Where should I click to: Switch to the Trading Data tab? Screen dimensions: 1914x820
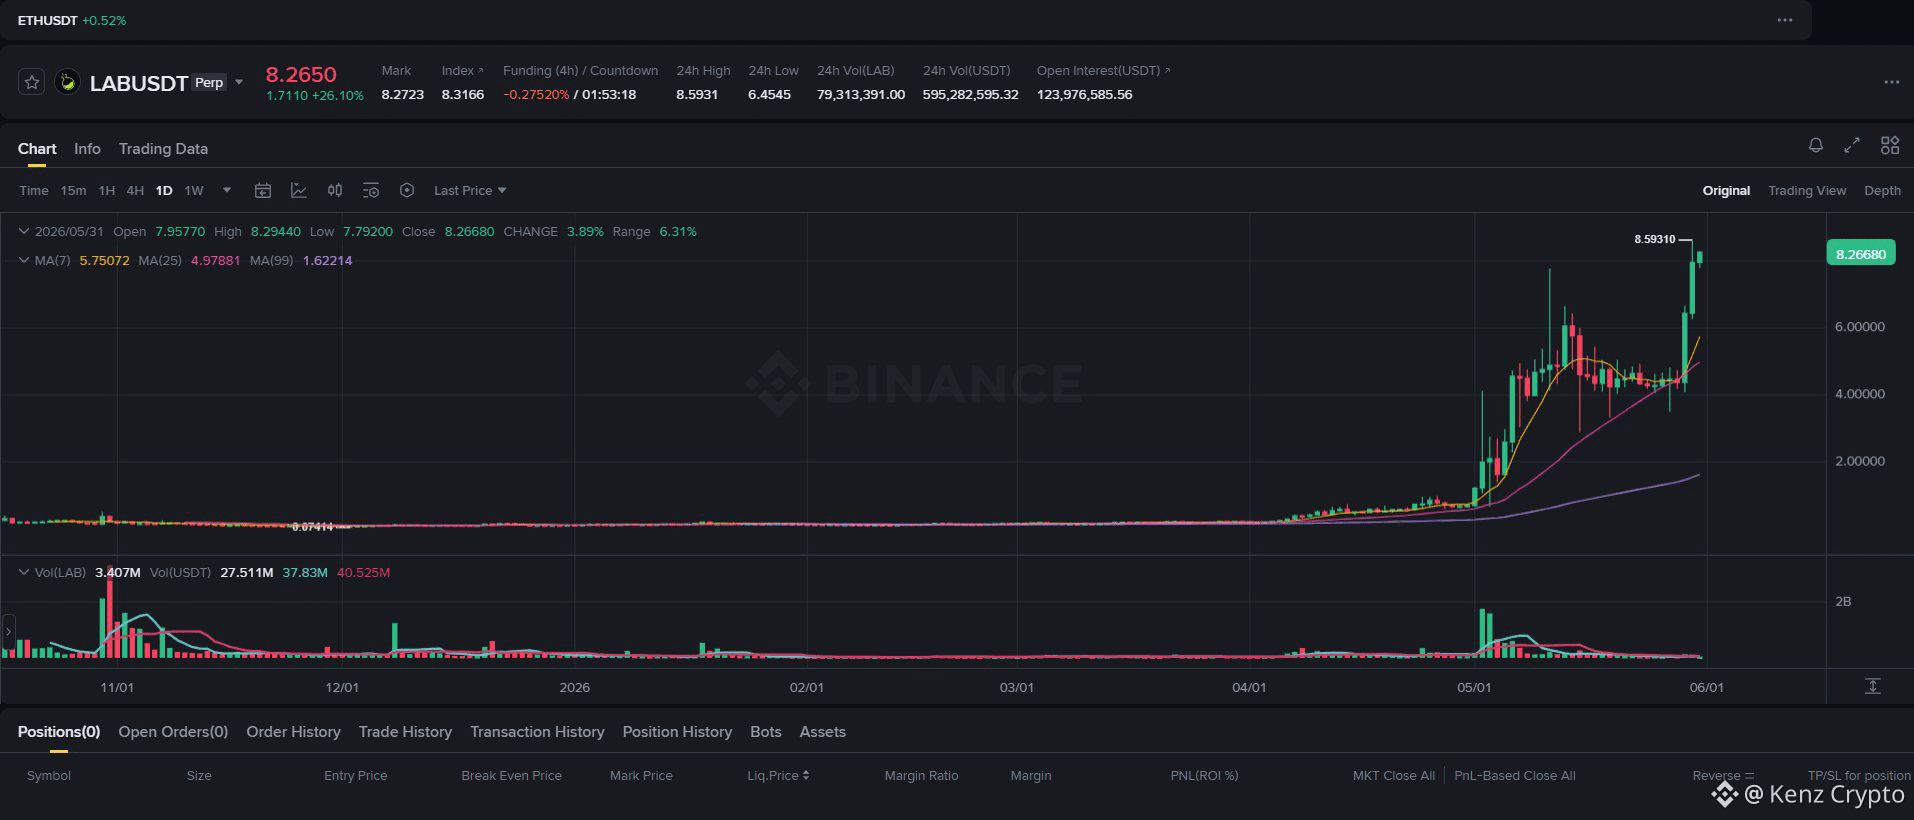(163, 148)
